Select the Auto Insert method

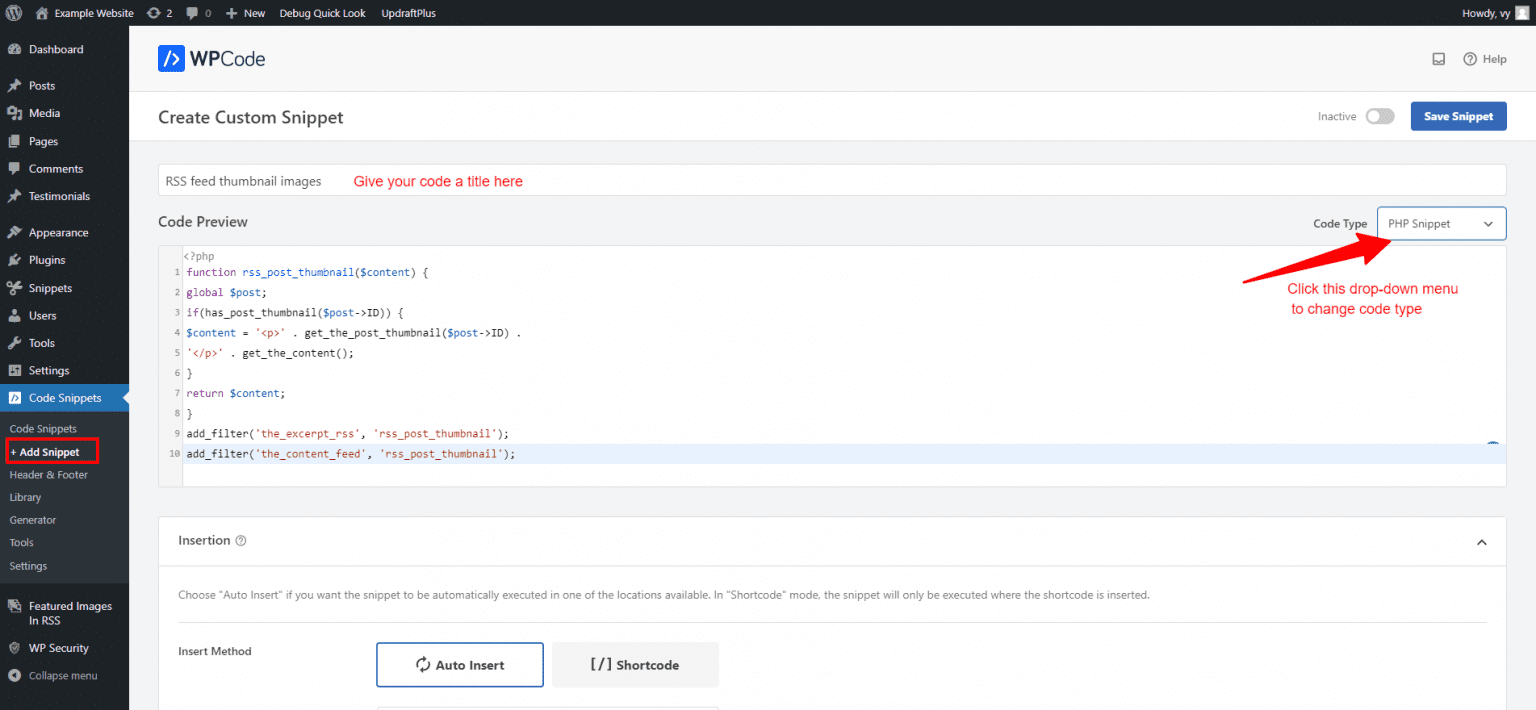(459, 664)
